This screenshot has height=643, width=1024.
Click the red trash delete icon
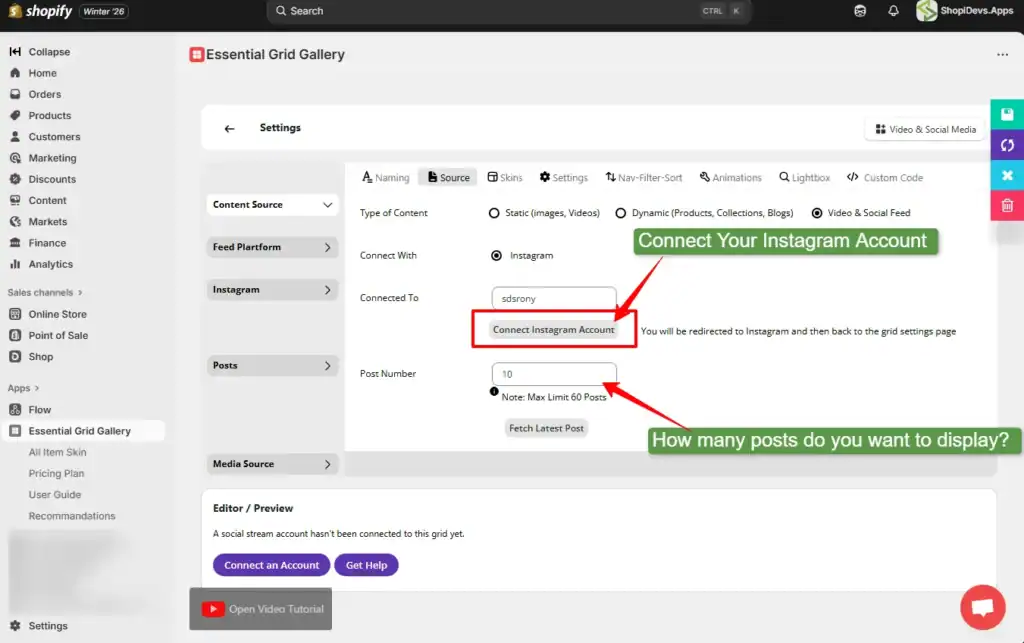point(1007,205)
